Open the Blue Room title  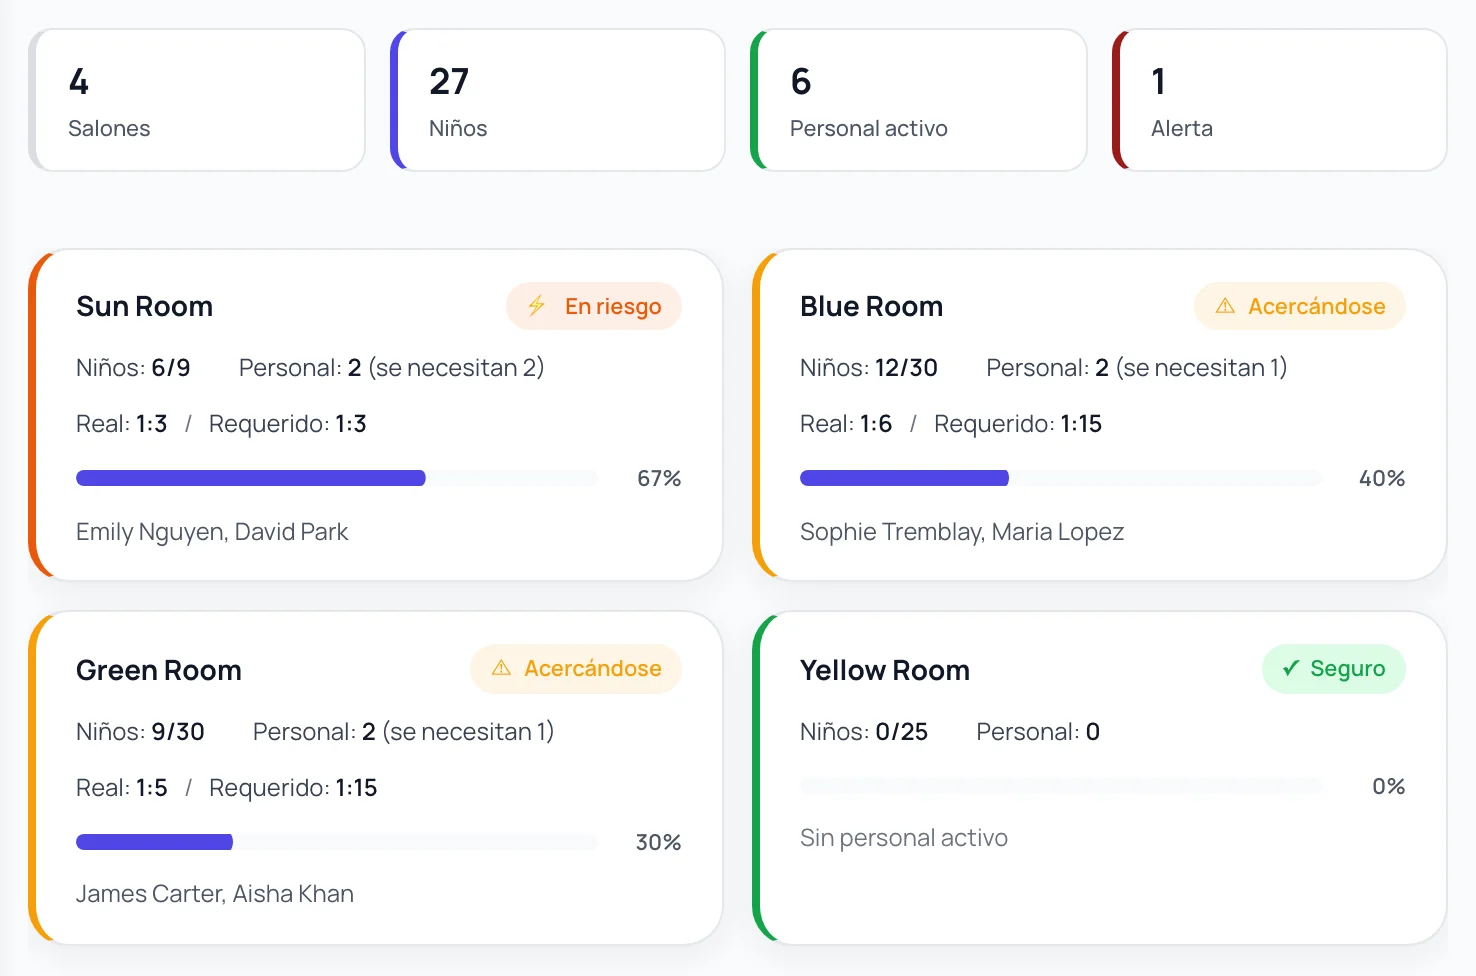tap(871, 306)
